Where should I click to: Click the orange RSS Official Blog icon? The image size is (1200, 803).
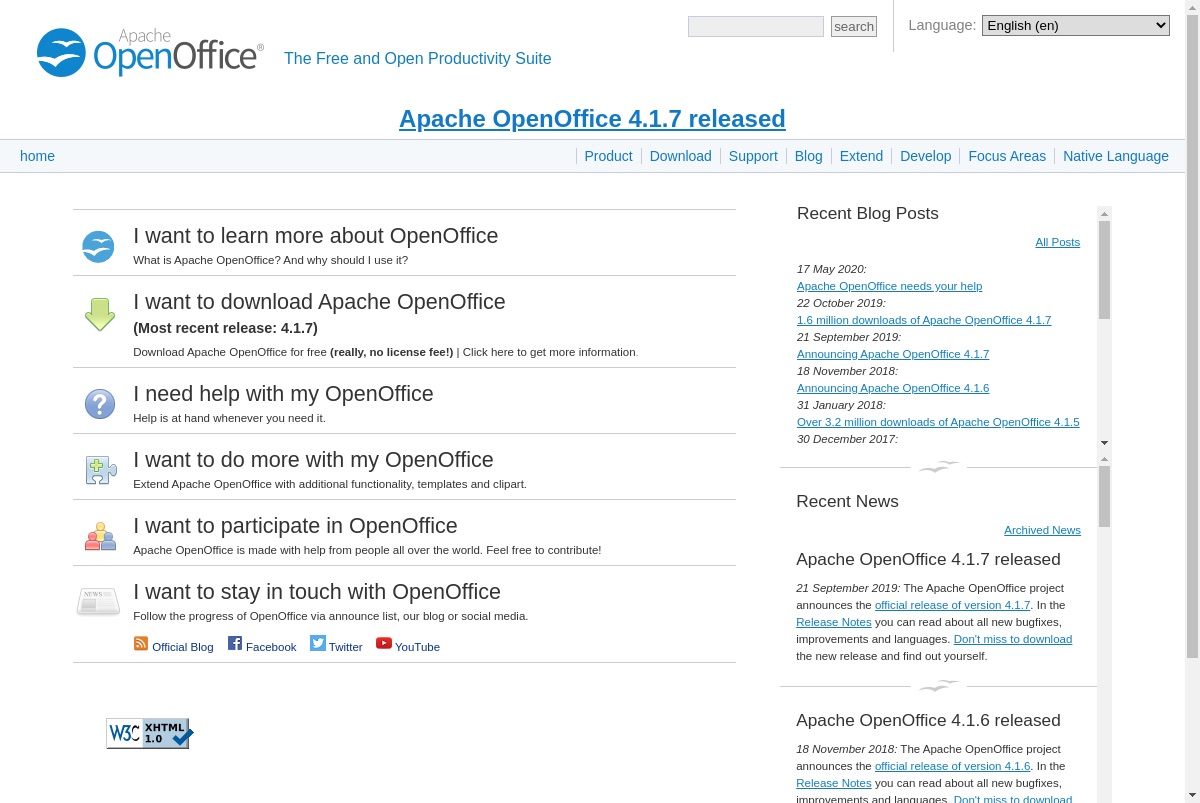point(141,643)
